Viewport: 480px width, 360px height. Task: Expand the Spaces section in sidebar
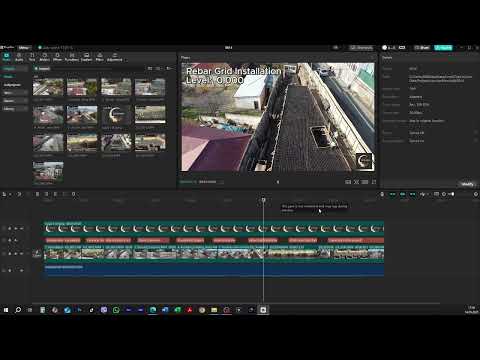15,101
